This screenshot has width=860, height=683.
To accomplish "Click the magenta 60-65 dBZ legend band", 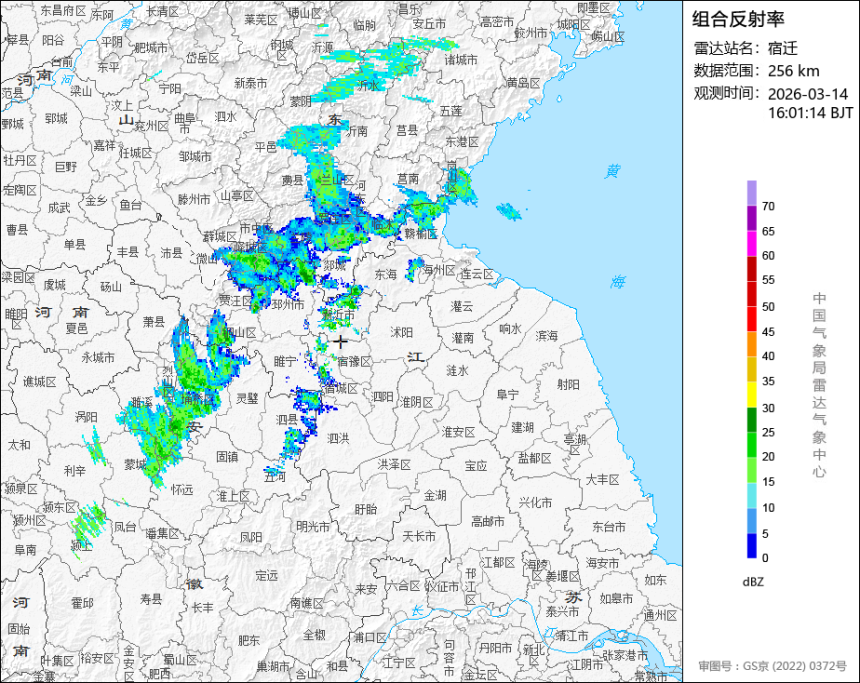I will point(752,243).
